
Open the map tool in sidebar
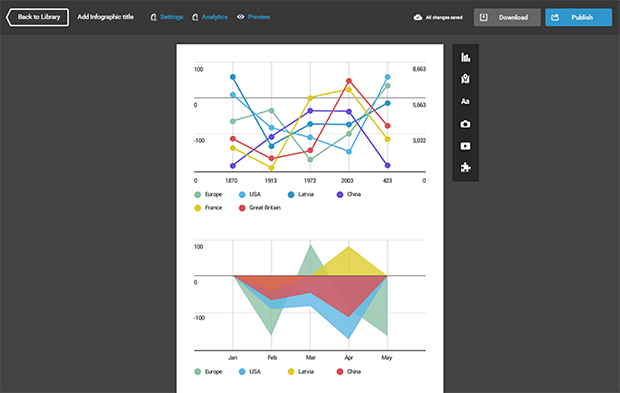click(465, 79)
